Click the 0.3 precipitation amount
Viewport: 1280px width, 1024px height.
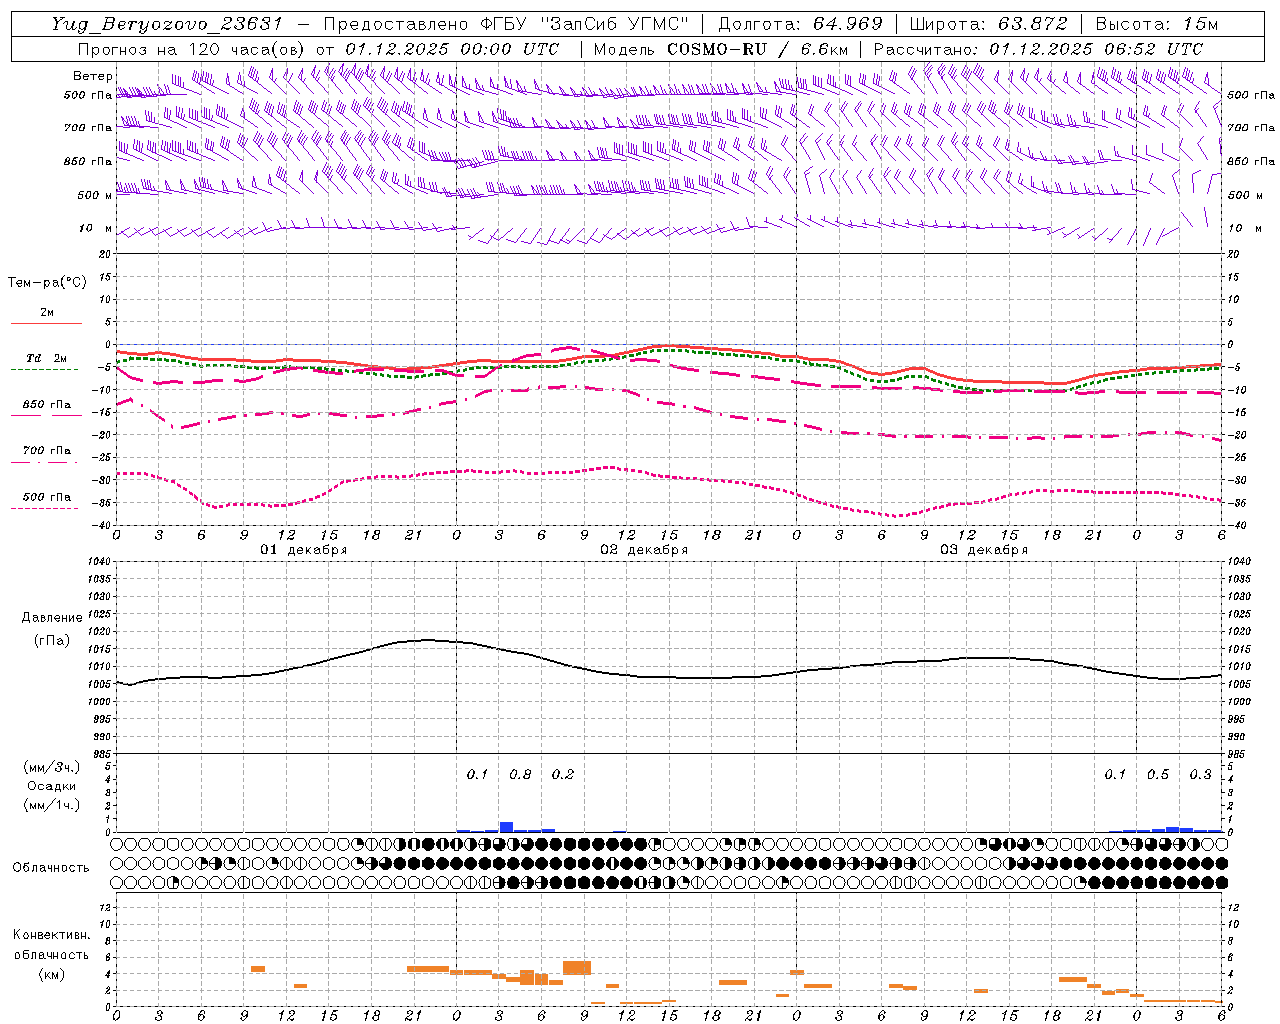tap(1200, 775)
